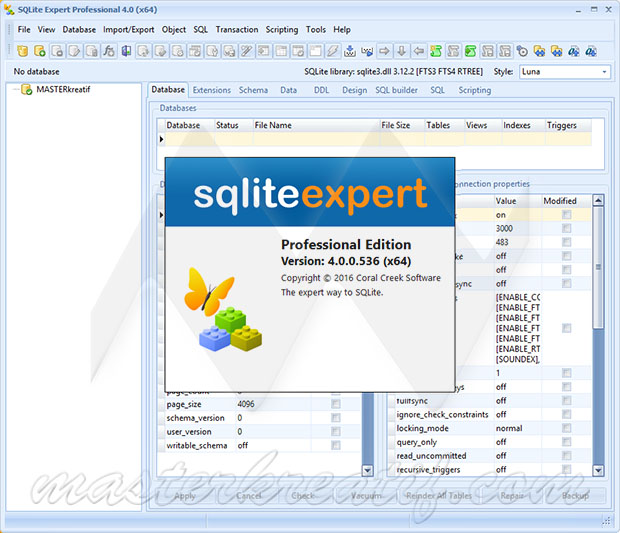Open the Object menu
This screenshot has height=533, width=620.
(x=174, y=30)
